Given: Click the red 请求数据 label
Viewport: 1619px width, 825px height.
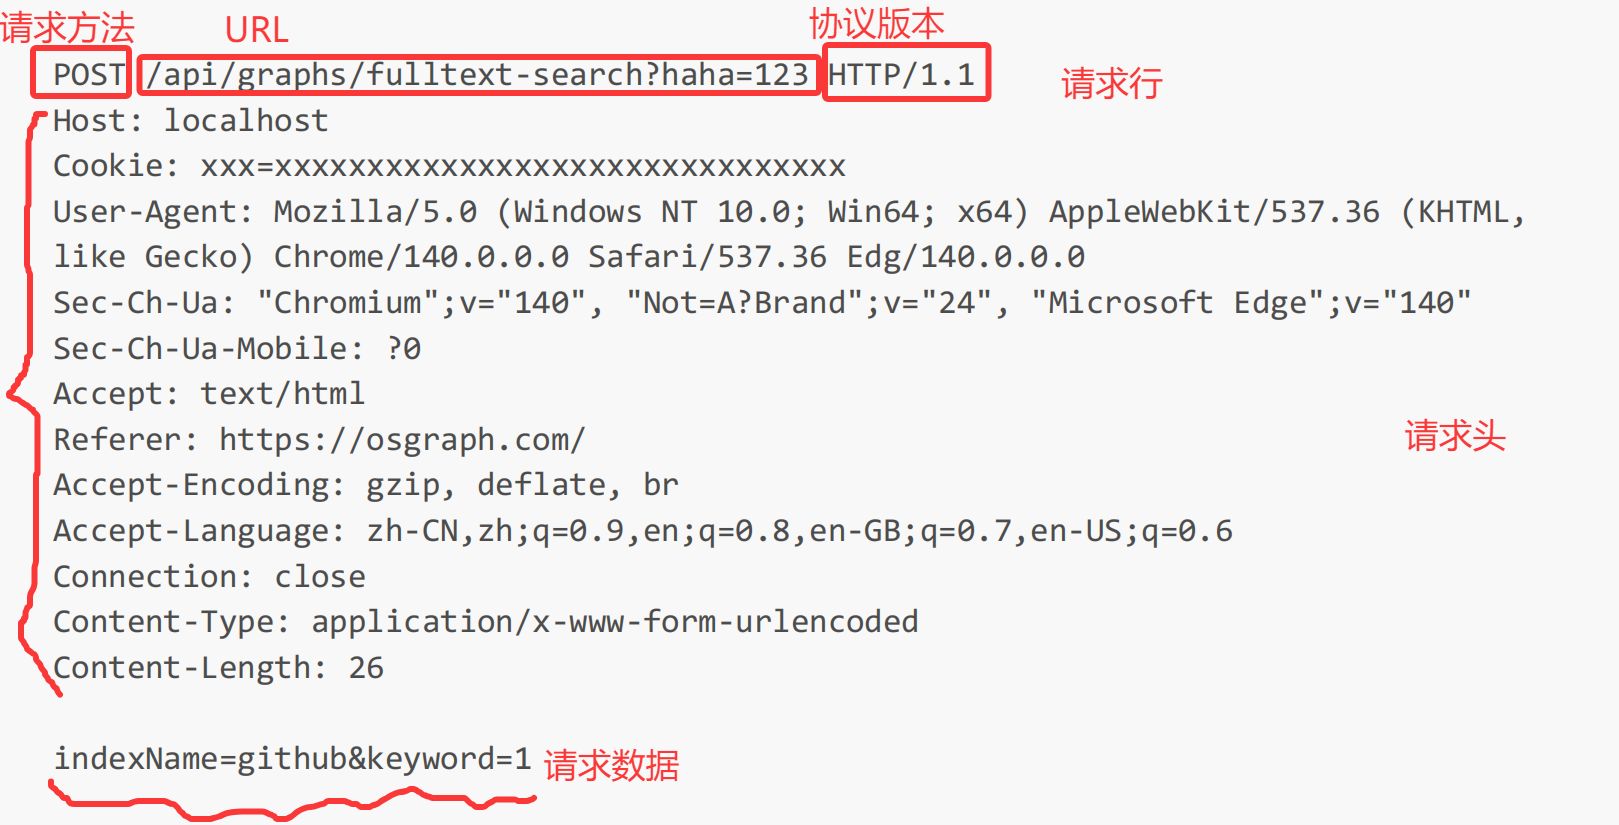Looking at the screenshot, I should point(611,766).
